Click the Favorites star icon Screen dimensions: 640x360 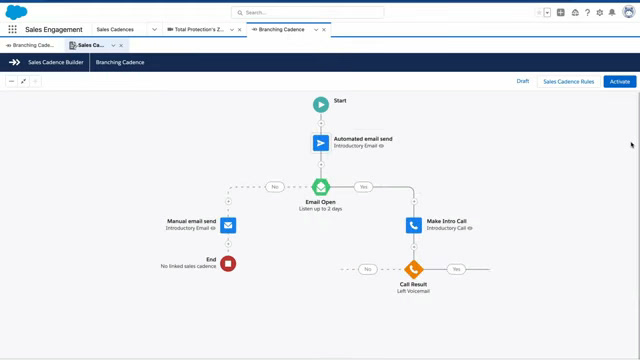tap(539, 13)
